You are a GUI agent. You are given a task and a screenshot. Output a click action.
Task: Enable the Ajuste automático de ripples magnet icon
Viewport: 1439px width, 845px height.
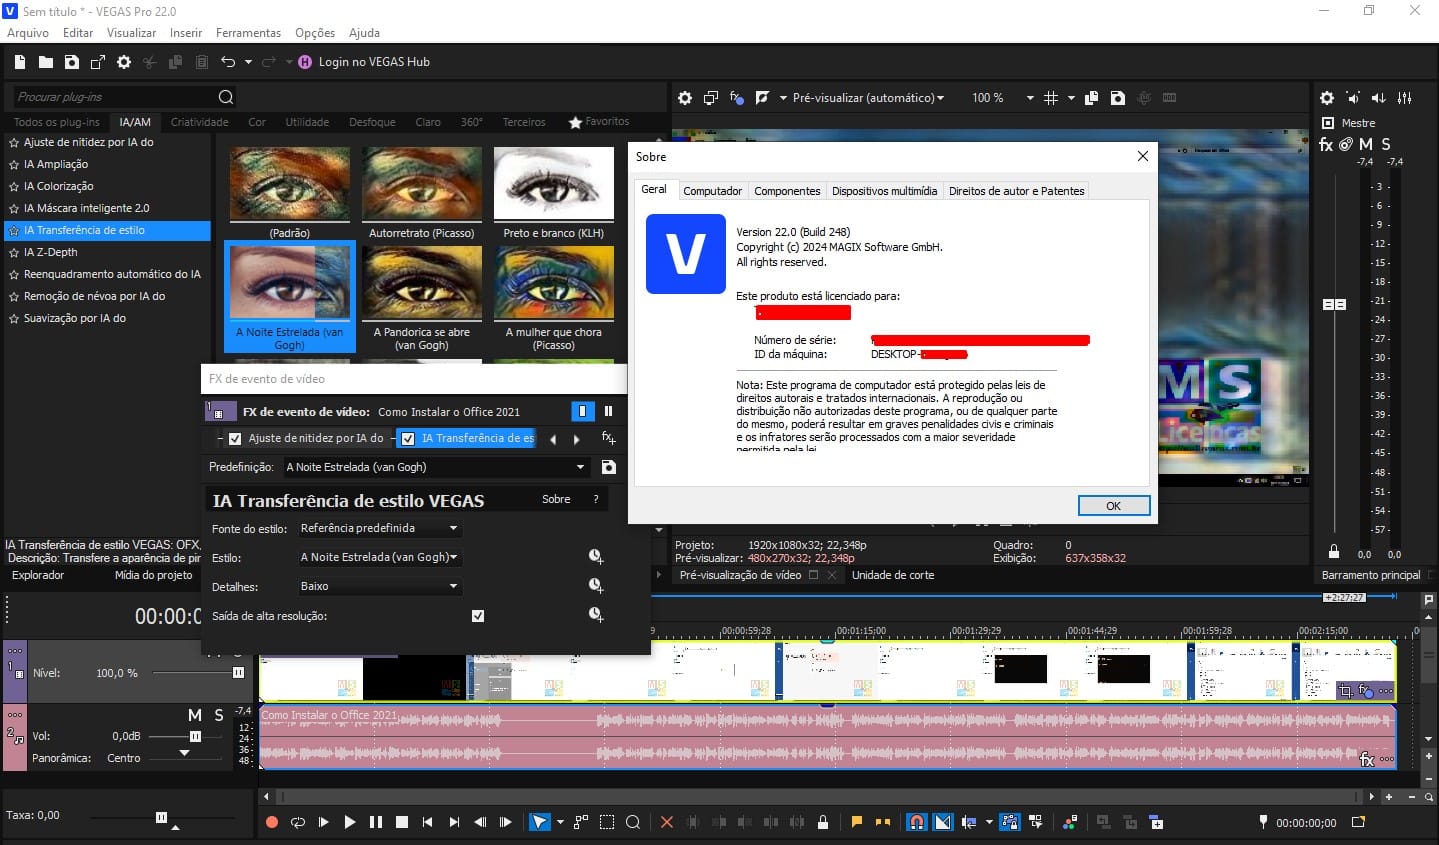(917, 822)
